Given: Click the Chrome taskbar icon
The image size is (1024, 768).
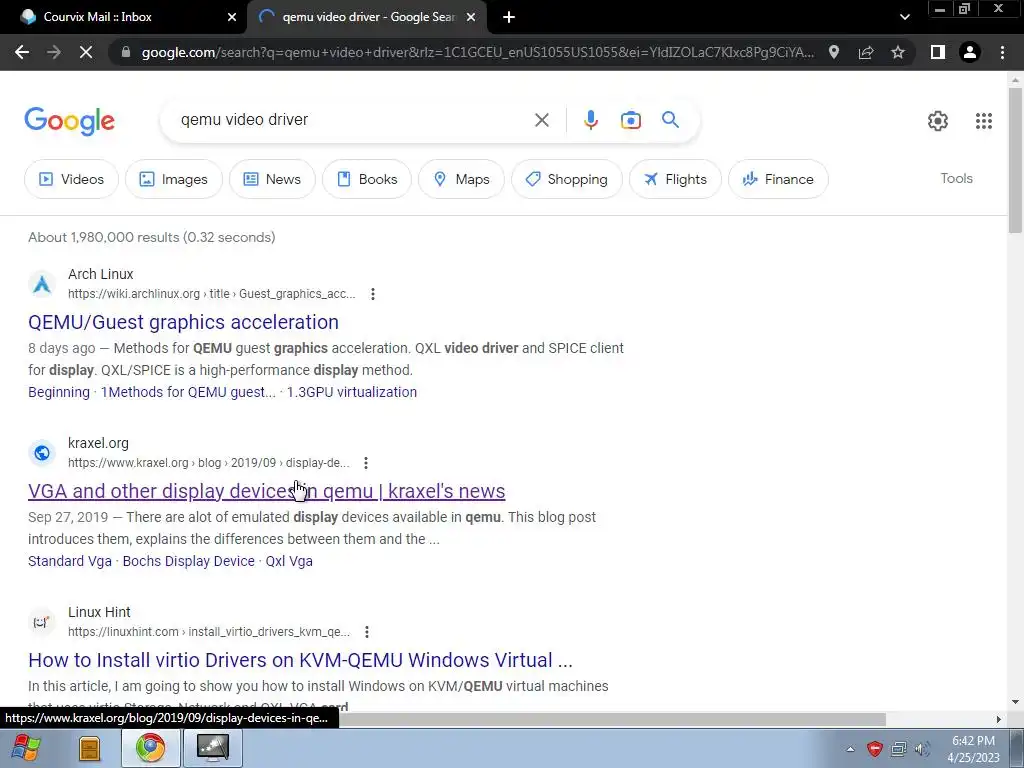Looking at the screenshot, I should click(x=151, y=748).
